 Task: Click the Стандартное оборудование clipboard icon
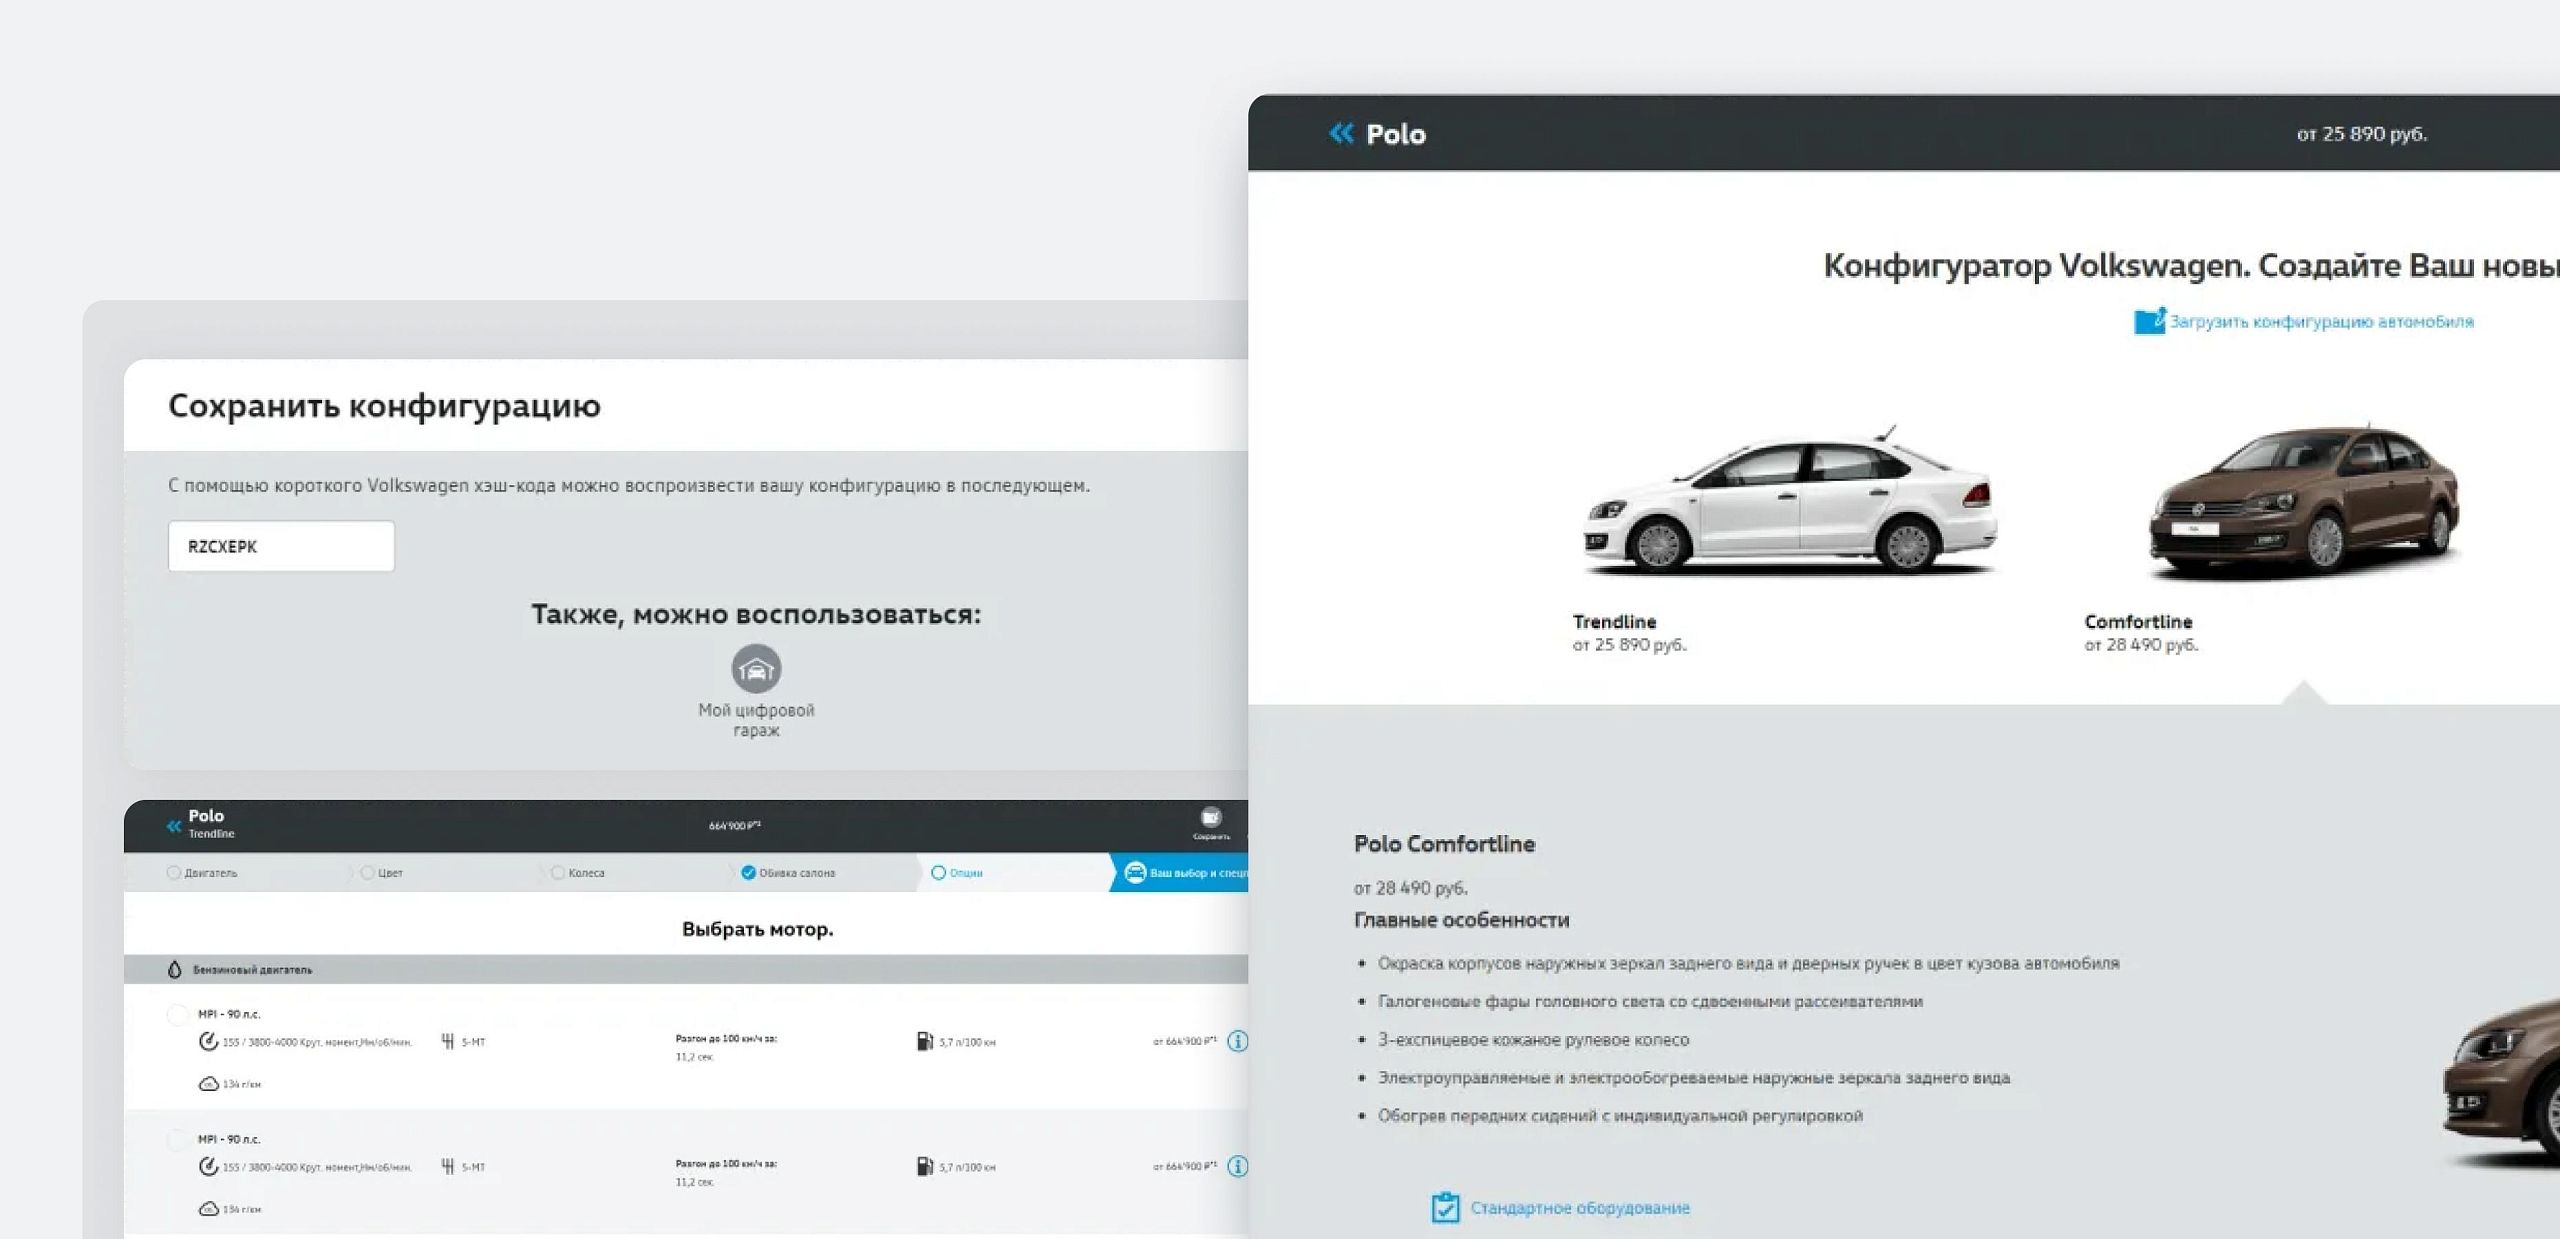(x=1444, y=1207)
